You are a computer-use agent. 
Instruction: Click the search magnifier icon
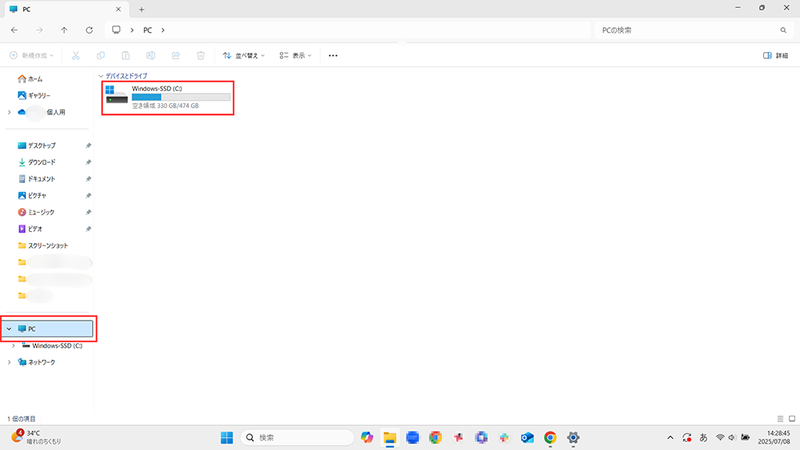point(783,30)
